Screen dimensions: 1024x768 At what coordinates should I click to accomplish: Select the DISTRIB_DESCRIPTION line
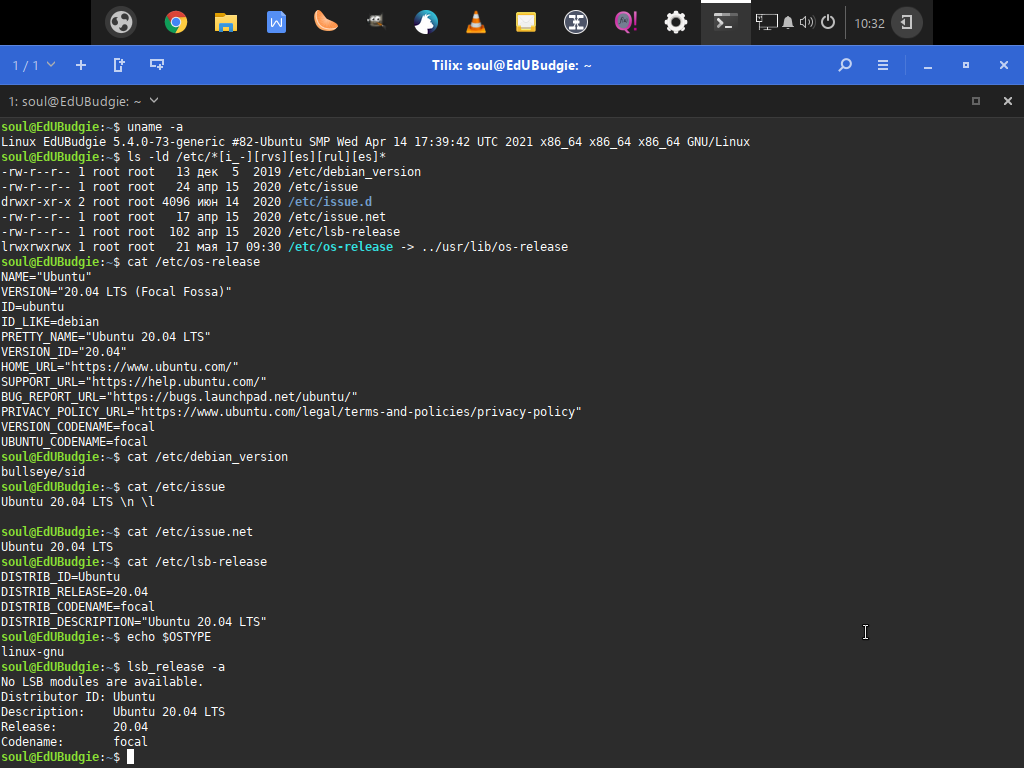[134, 622]
